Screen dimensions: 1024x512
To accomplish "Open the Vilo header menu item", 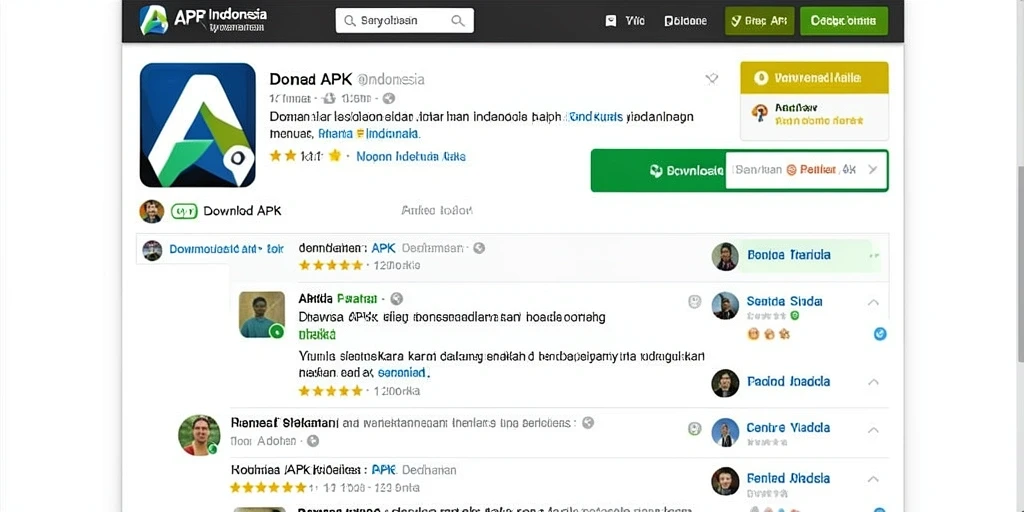I will [x=635, y=21].
